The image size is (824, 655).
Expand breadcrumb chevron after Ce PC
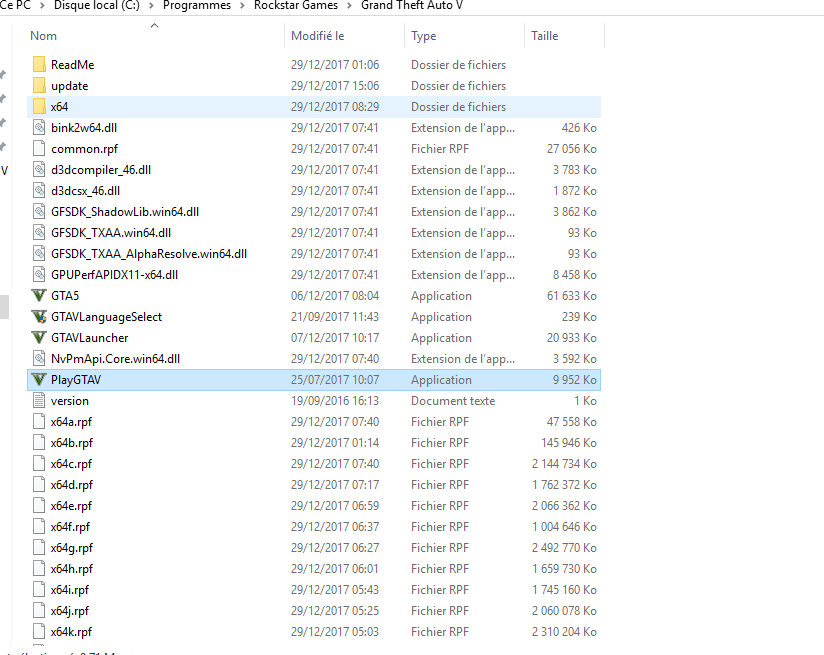(x=43, y=6)
